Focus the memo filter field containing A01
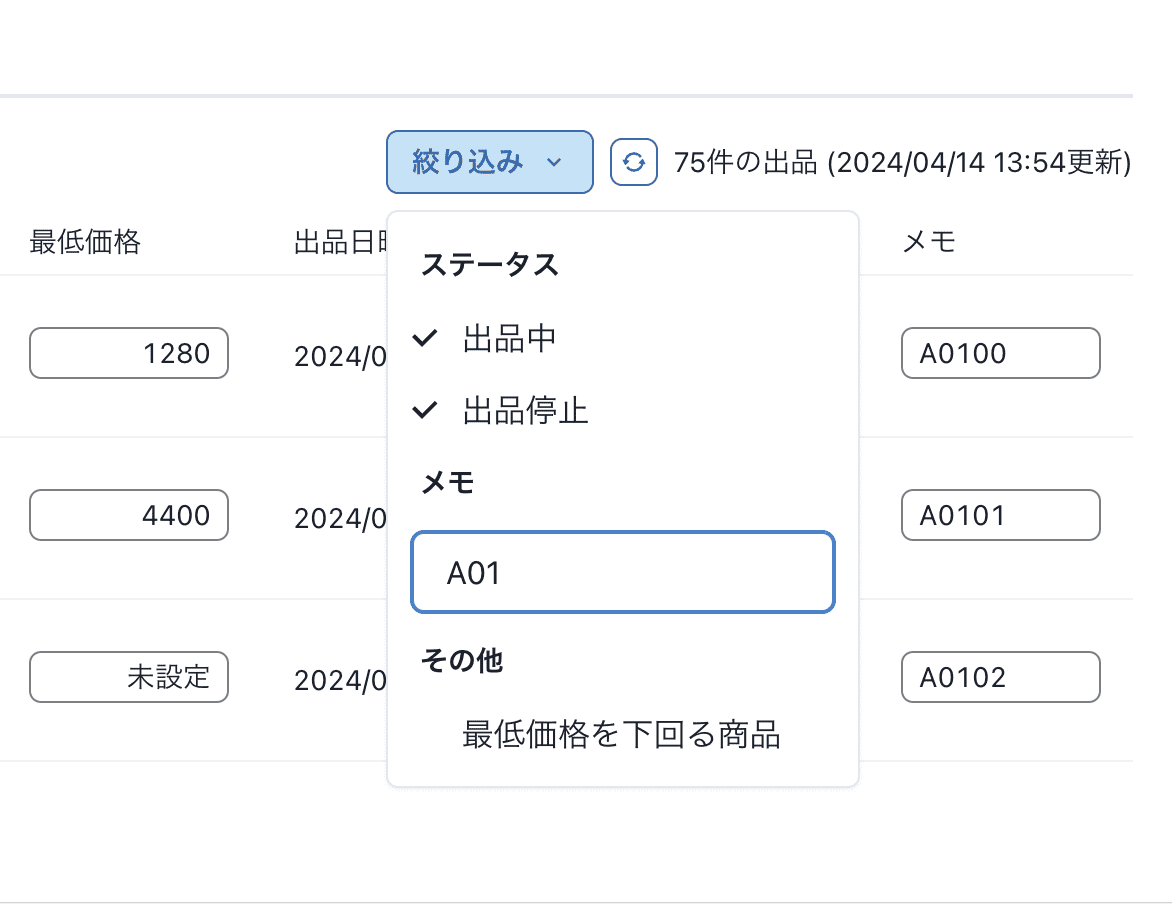Screen dimensions: 1172x904 622,573
